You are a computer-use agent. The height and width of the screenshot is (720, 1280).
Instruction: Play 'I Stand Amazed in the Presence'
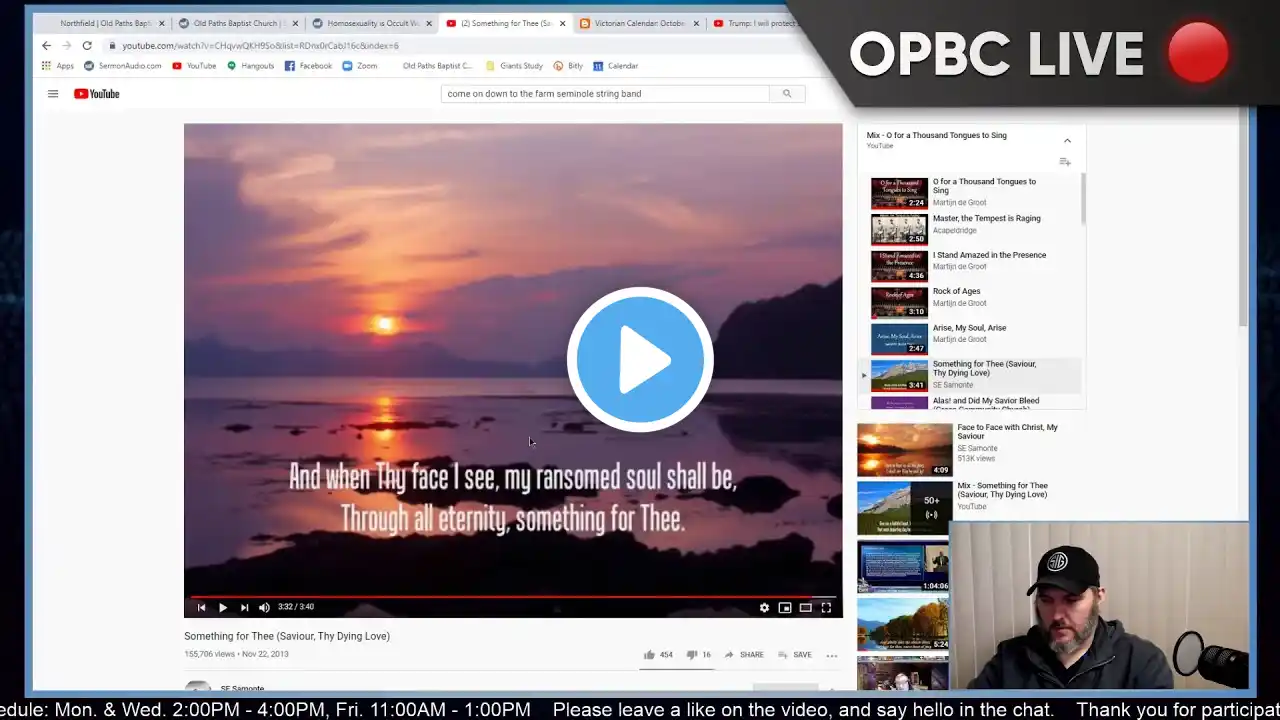(971, 265)
